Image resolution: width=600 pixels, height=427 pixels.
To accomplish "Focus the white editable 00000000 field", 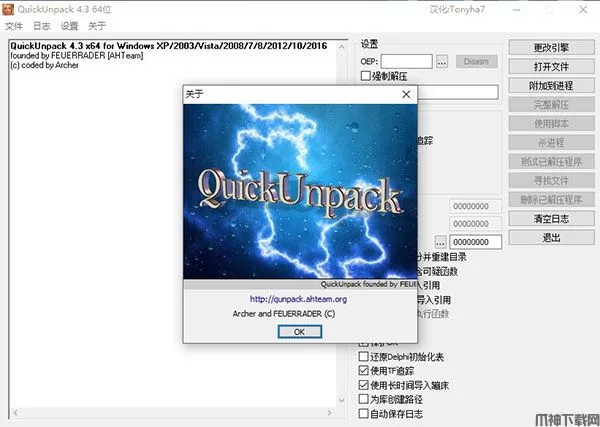I will (x=475, y=242).
